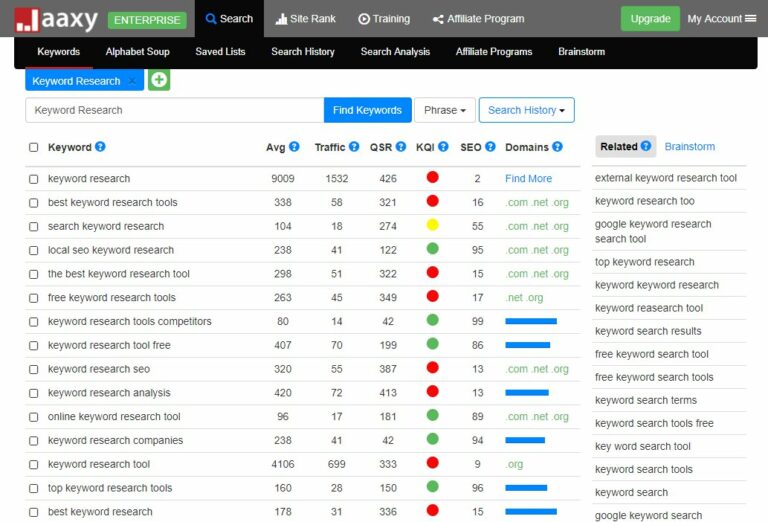
Task: Click help icon next to QSR header
Action: pos(401,146)
